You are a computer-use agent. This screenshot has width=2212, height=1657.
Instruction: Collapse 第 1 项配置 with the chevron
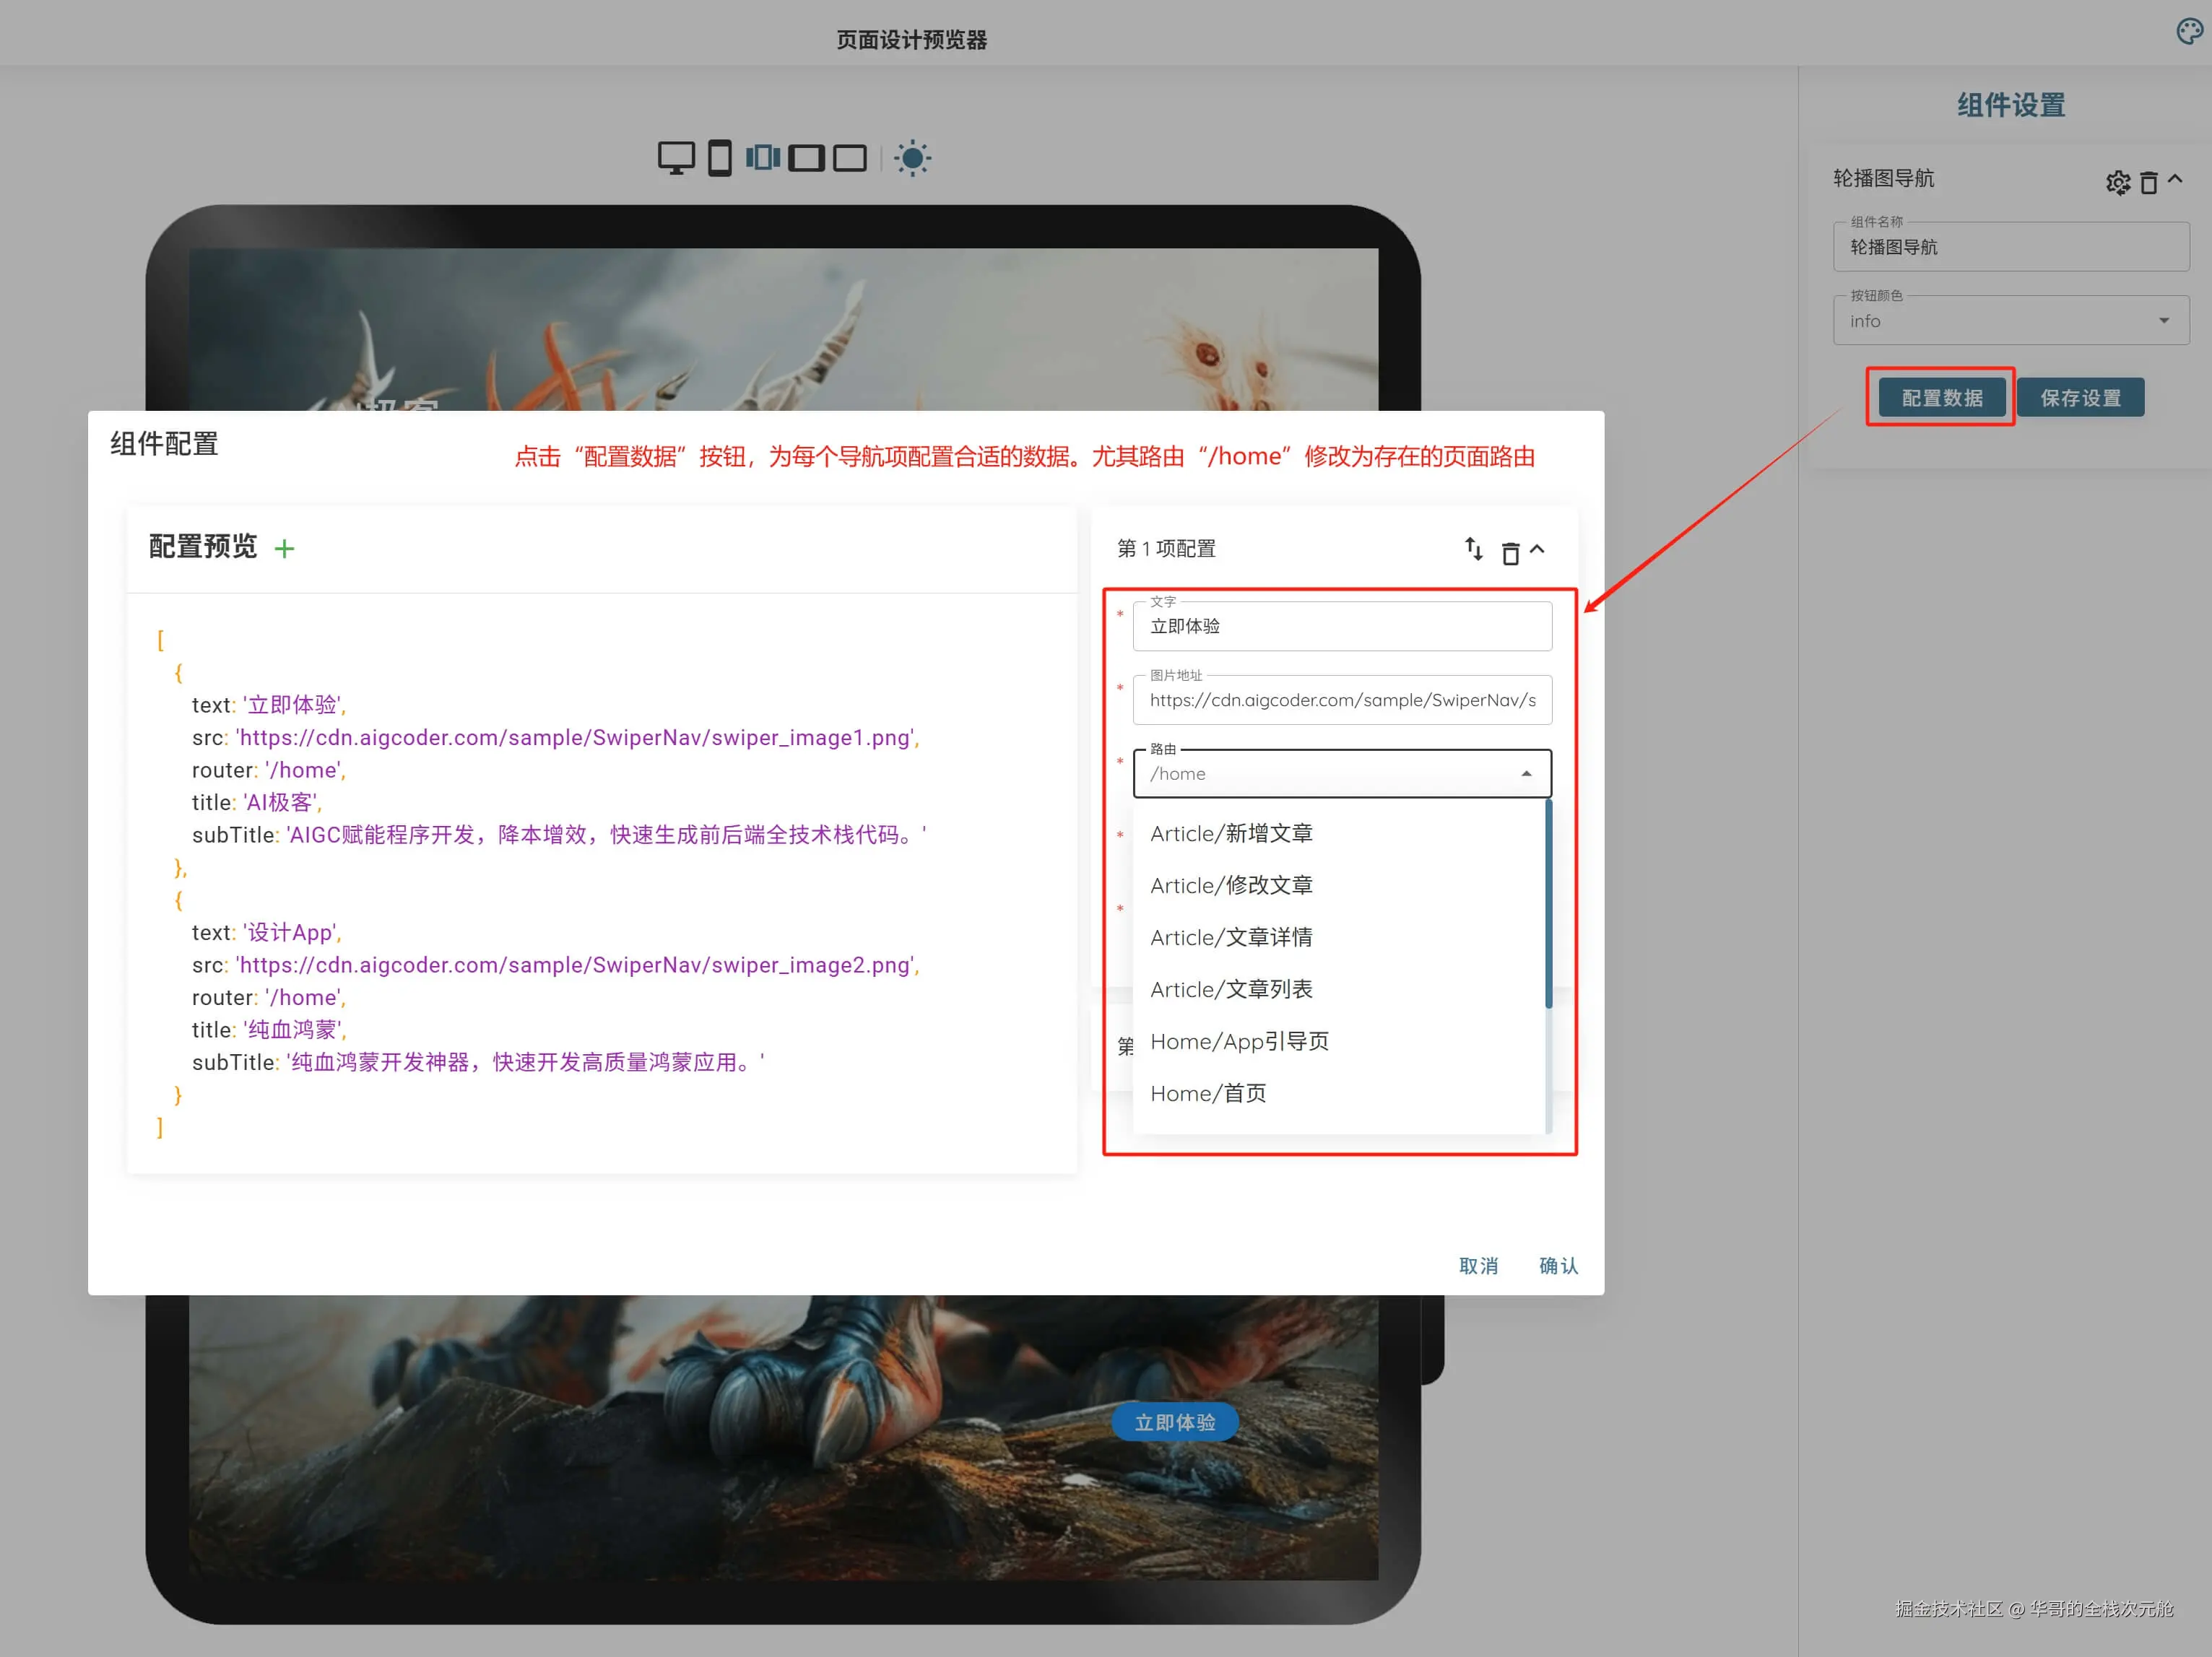[x=1538, y=549]
